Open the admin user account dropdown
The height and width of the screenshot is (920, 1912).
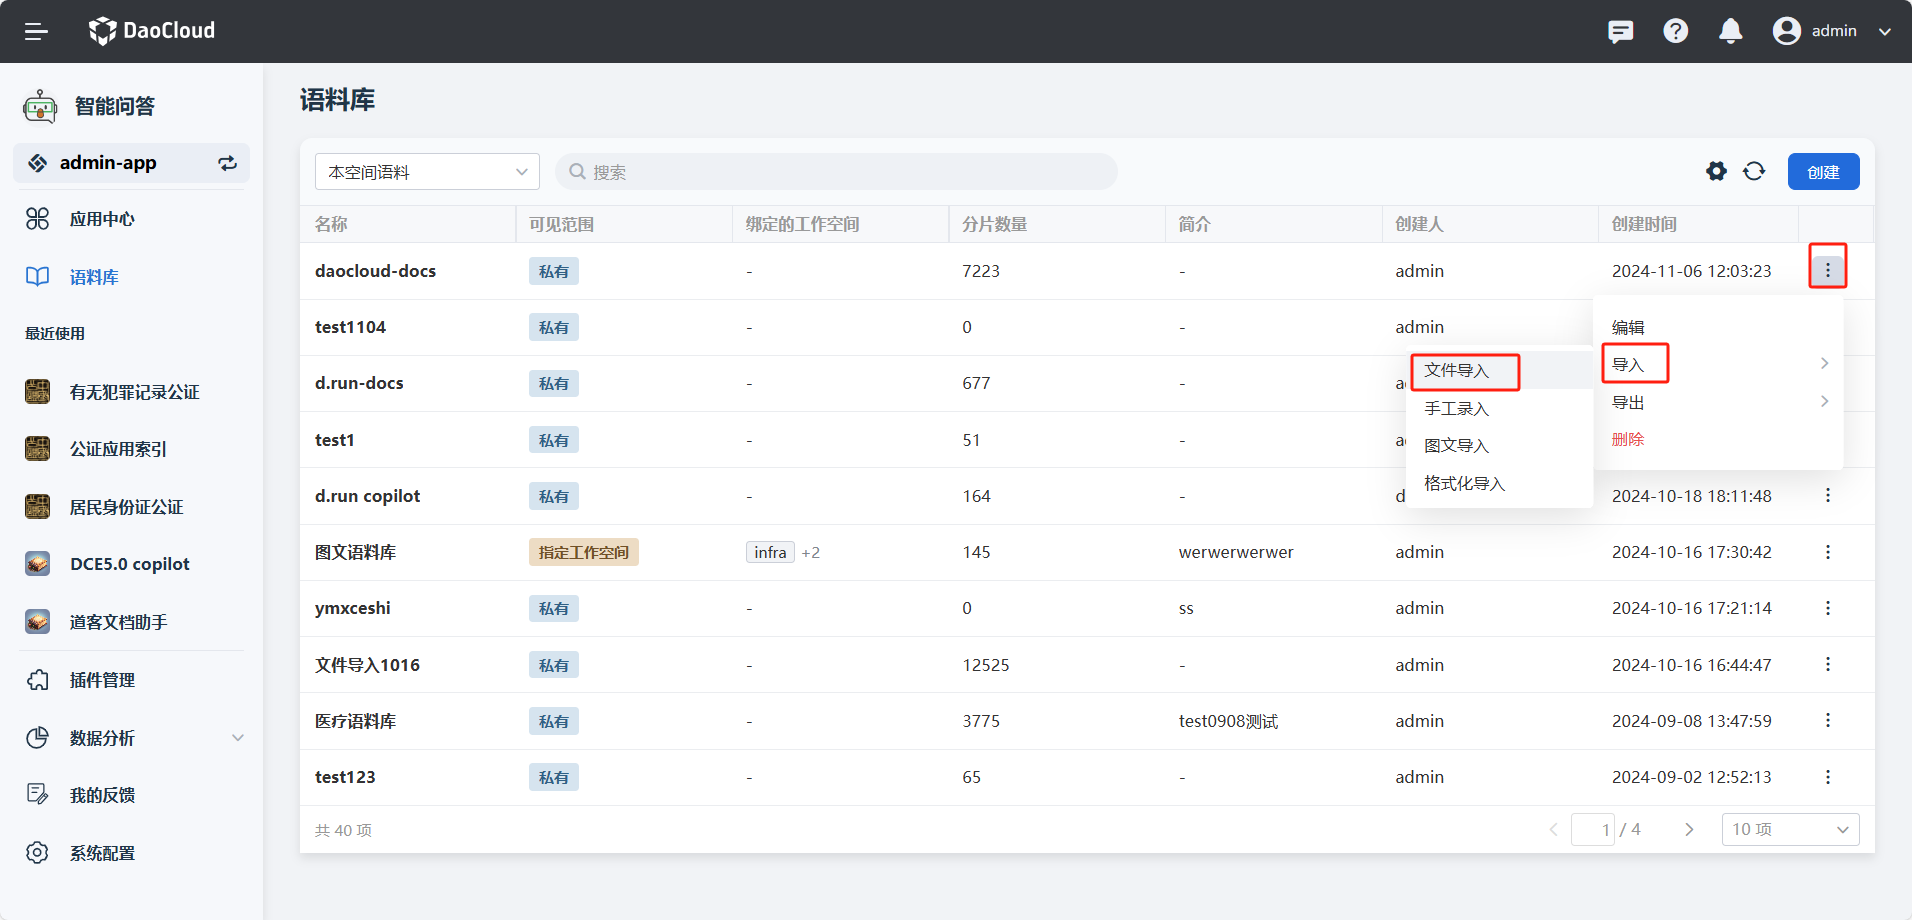[x=1832, y=31]
